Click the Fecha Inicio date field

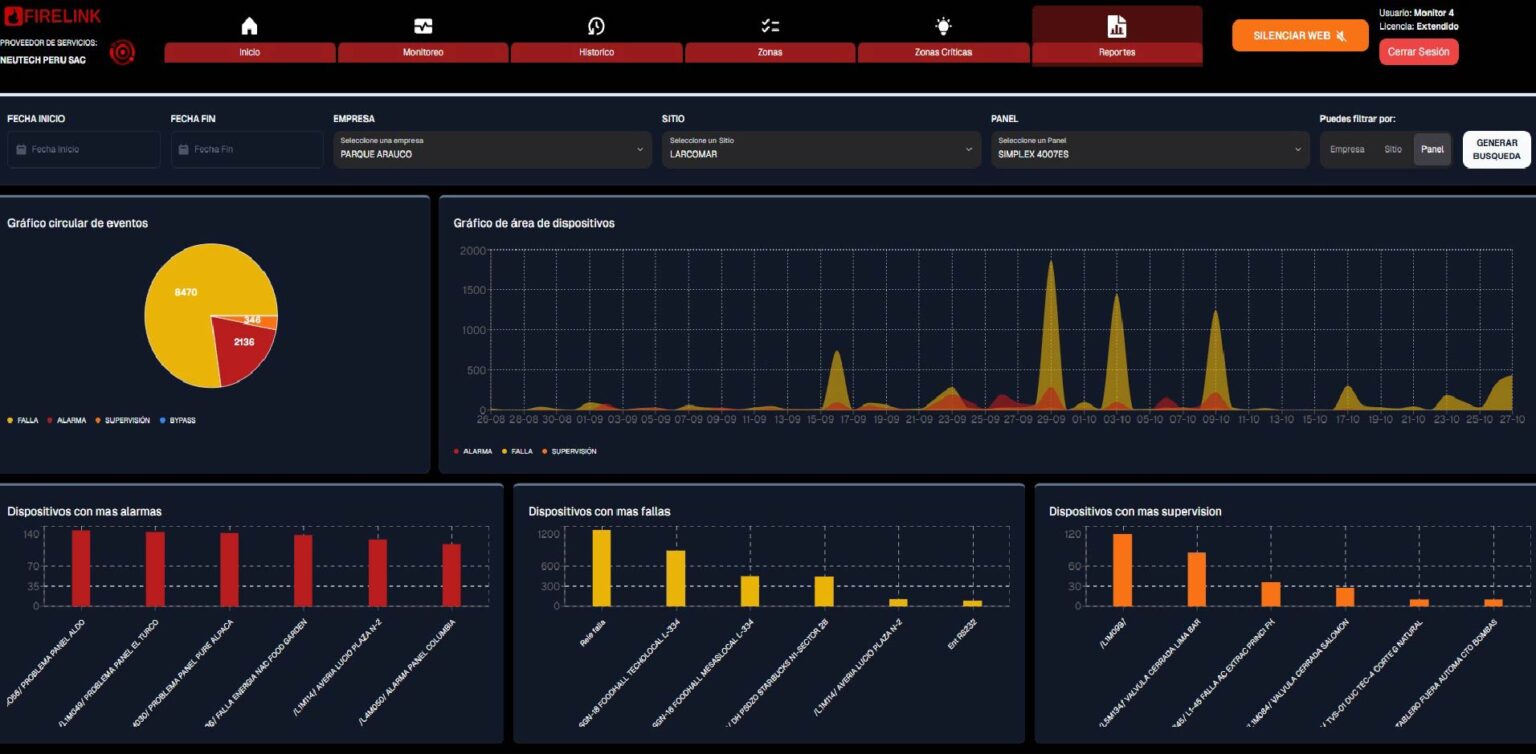[84, 149]
